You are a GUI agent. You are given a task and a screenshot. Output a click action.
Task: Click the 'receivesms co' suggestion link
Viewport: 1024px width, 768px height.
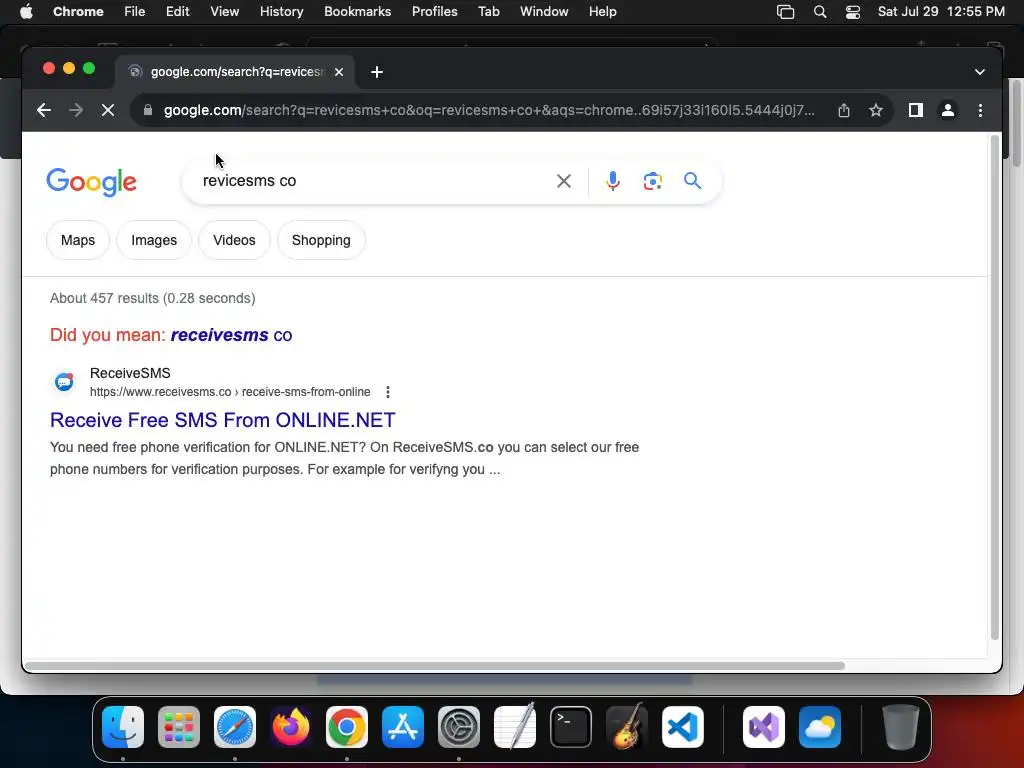(x=231, y=335)
